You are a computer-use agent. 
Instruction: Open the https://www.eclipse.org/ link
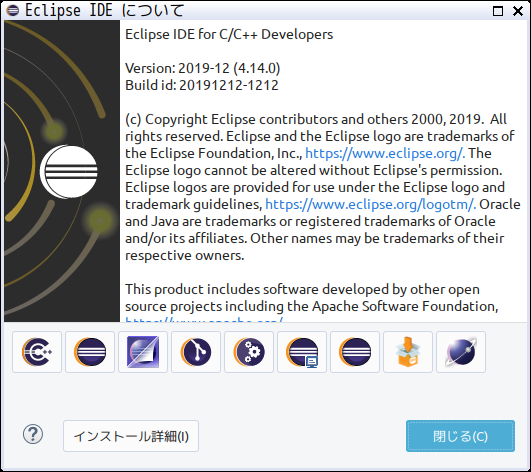[x=385, y=153]
